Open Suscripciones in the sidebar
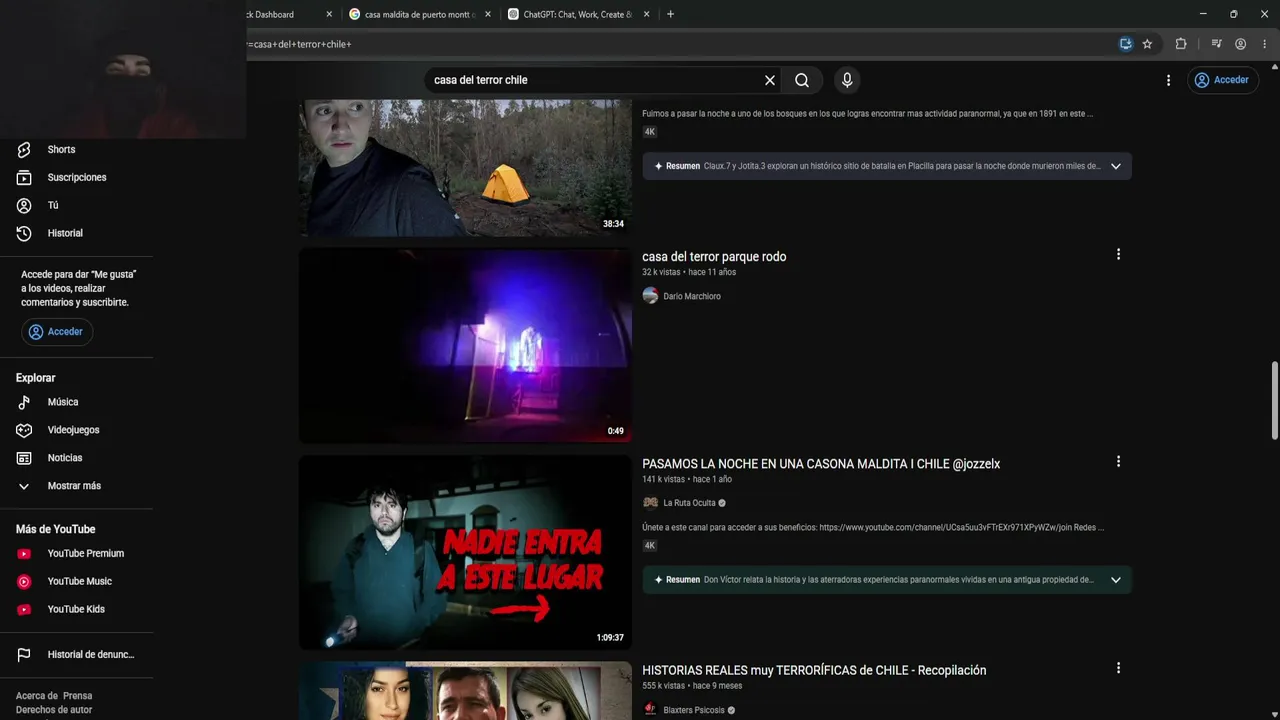Viewport: 1280px width, 720px height. pos(76,177)
